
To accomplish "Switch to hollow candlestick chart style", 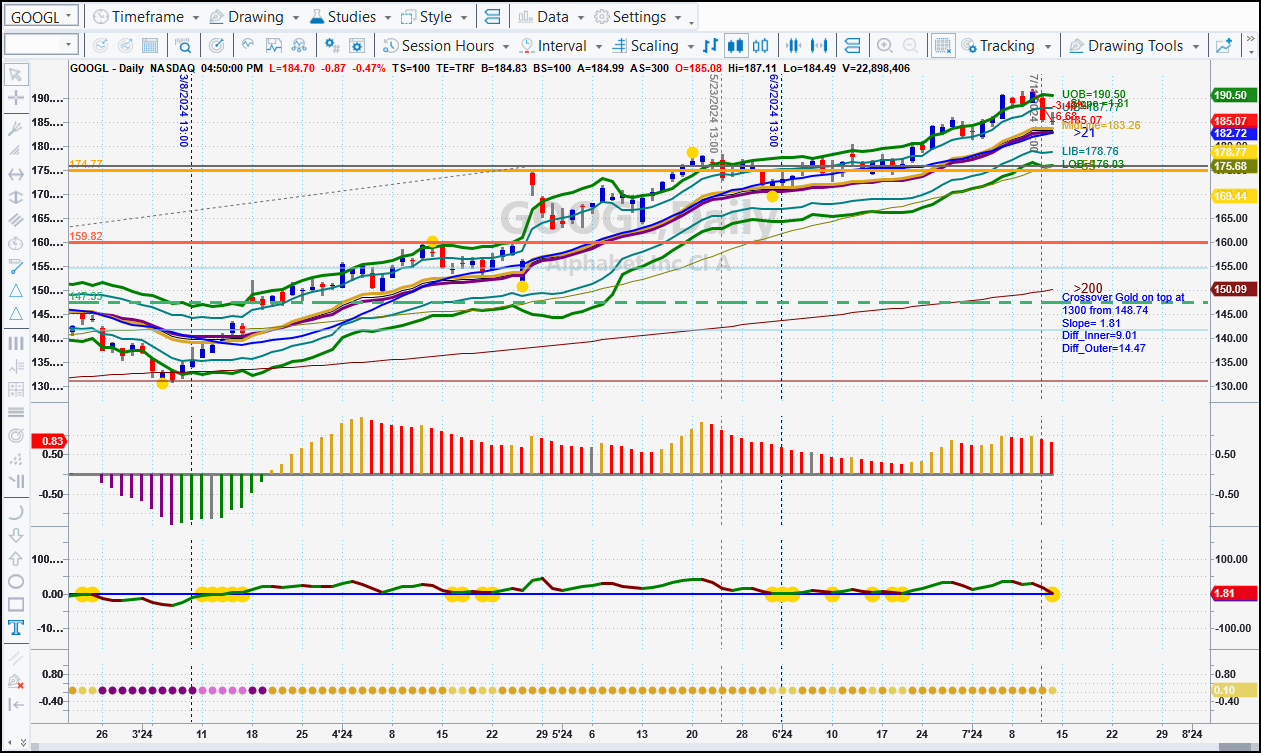I will click(761, 46).
